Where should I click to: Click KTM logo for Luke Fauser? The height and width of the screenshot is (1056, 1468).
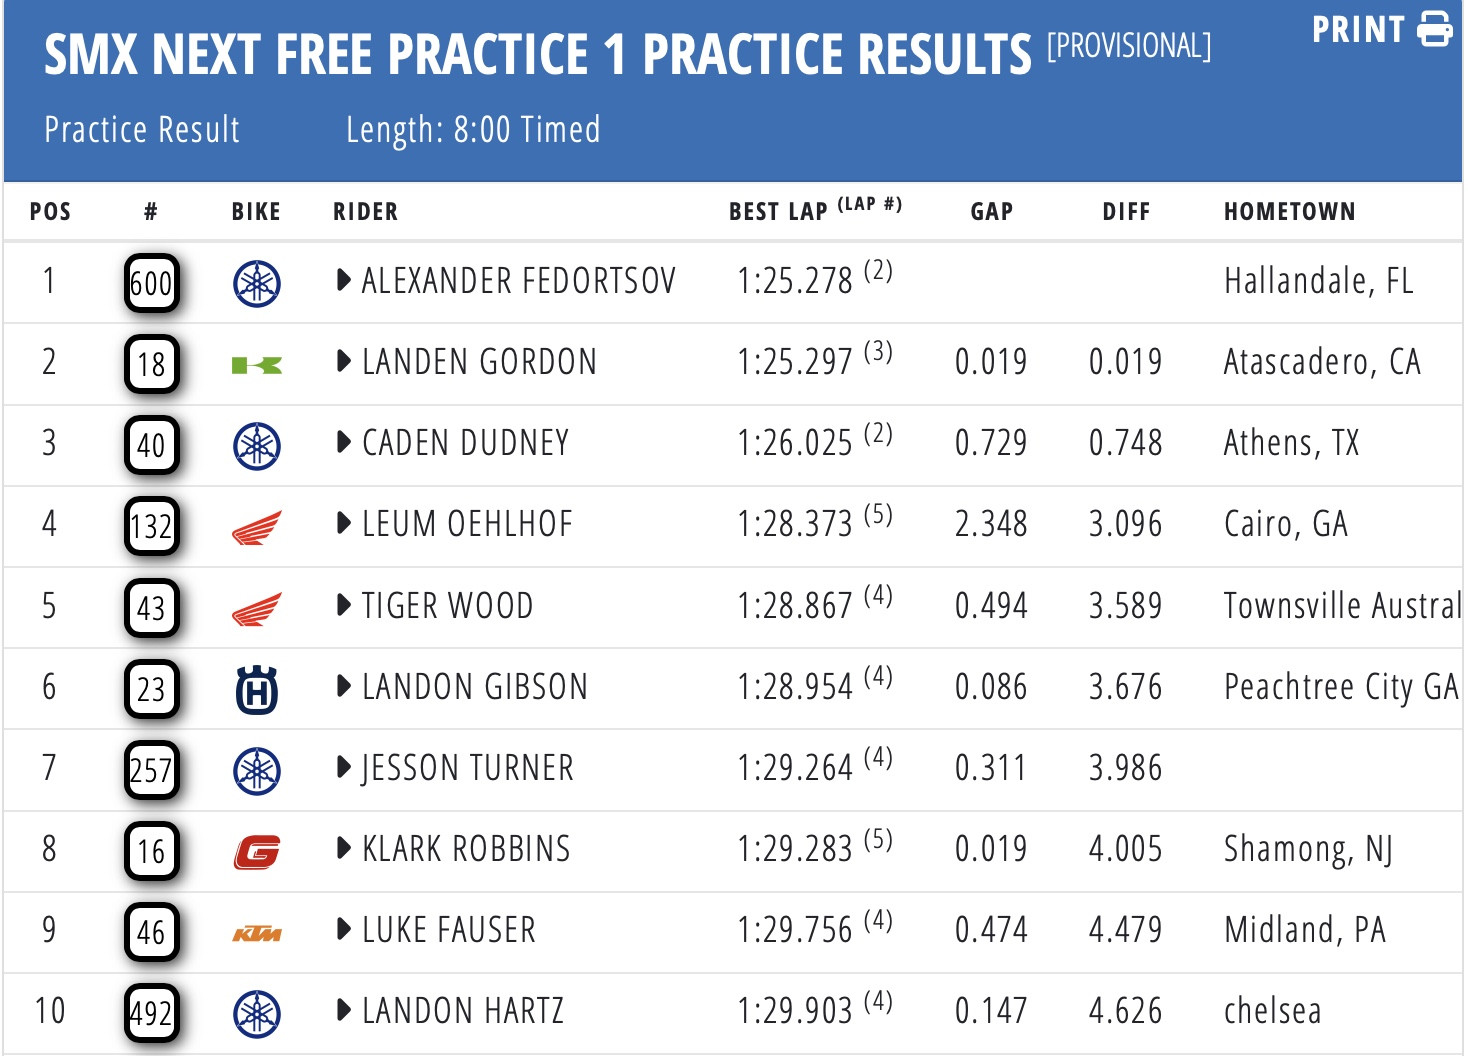(x=257, y=934)
